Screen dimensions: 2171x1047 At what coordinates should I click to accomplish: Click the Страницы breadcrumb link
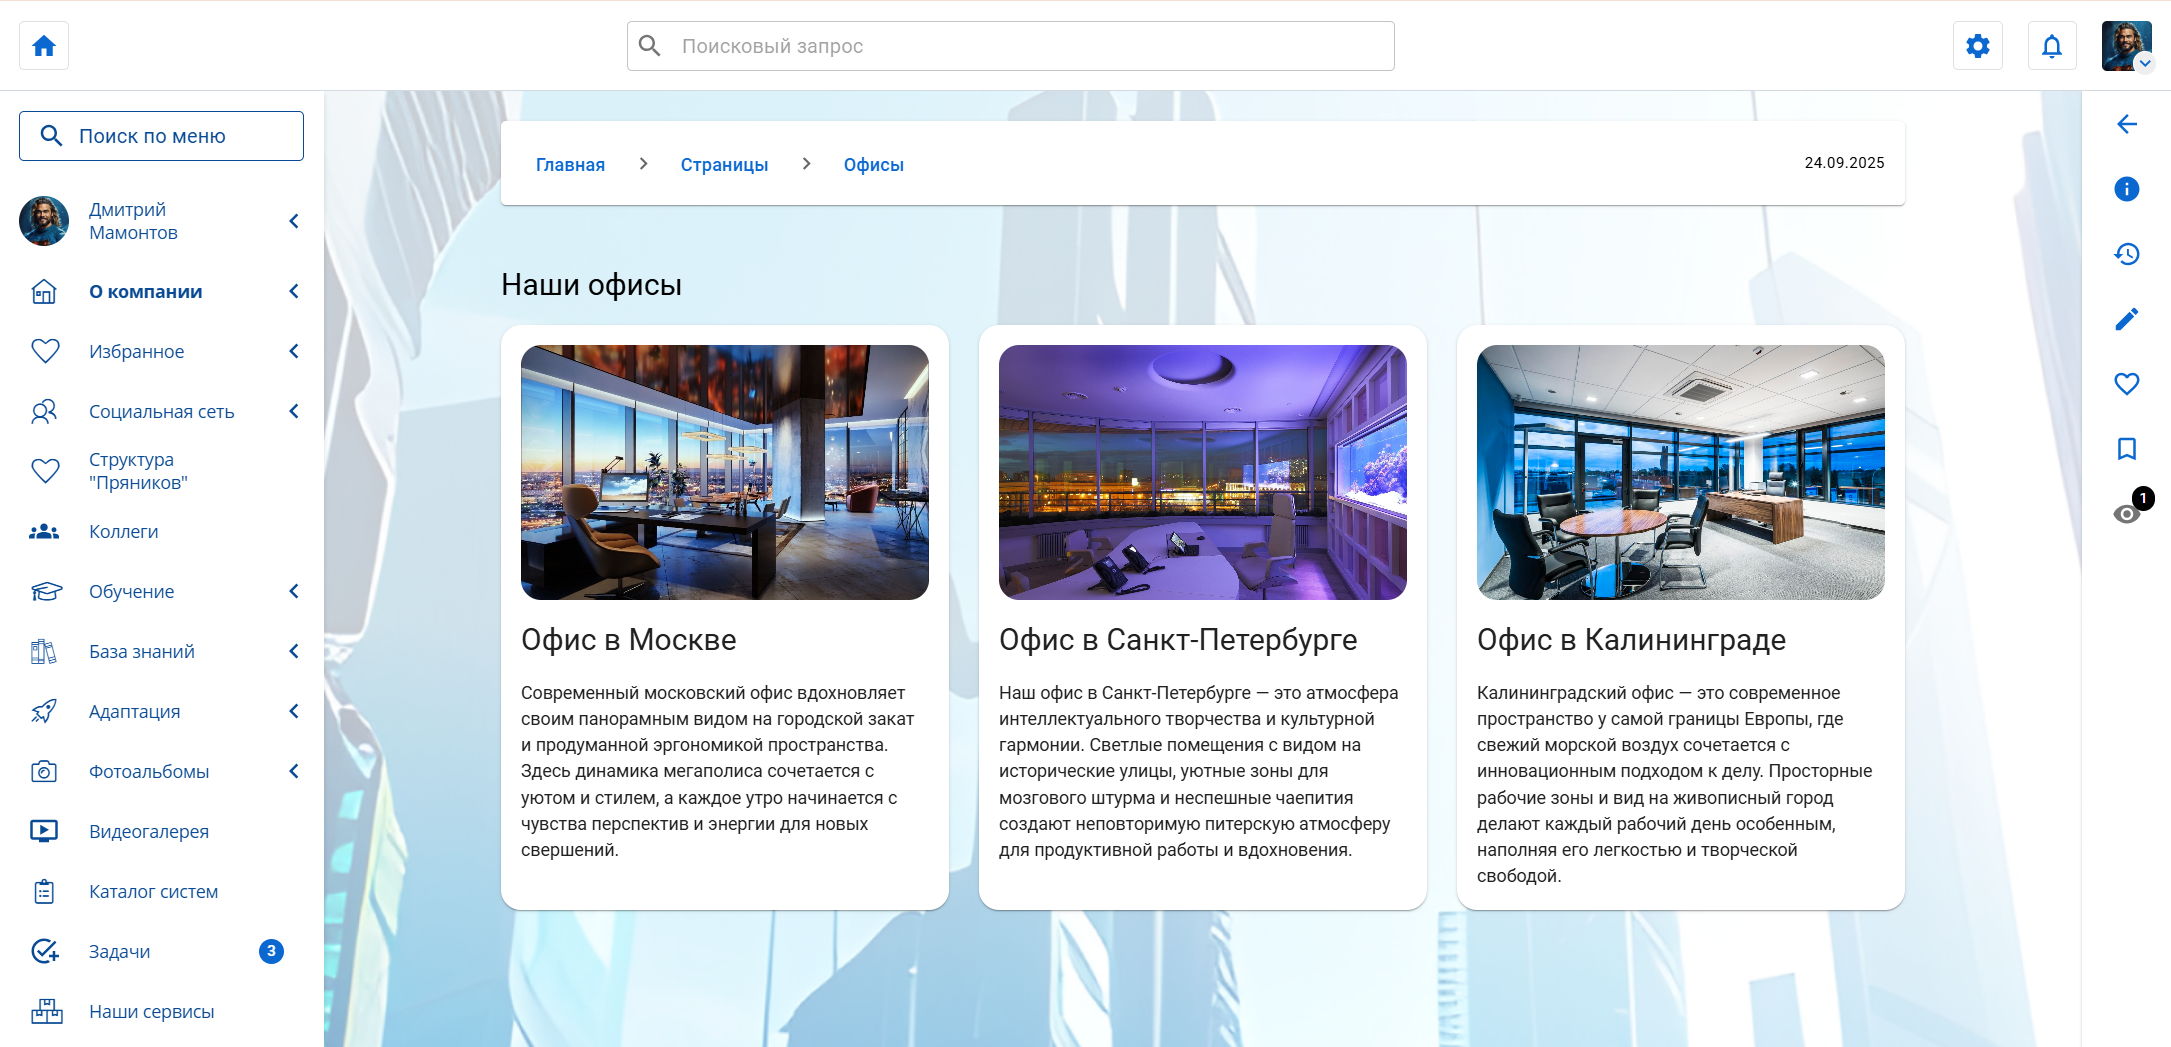tap(724, 165)
